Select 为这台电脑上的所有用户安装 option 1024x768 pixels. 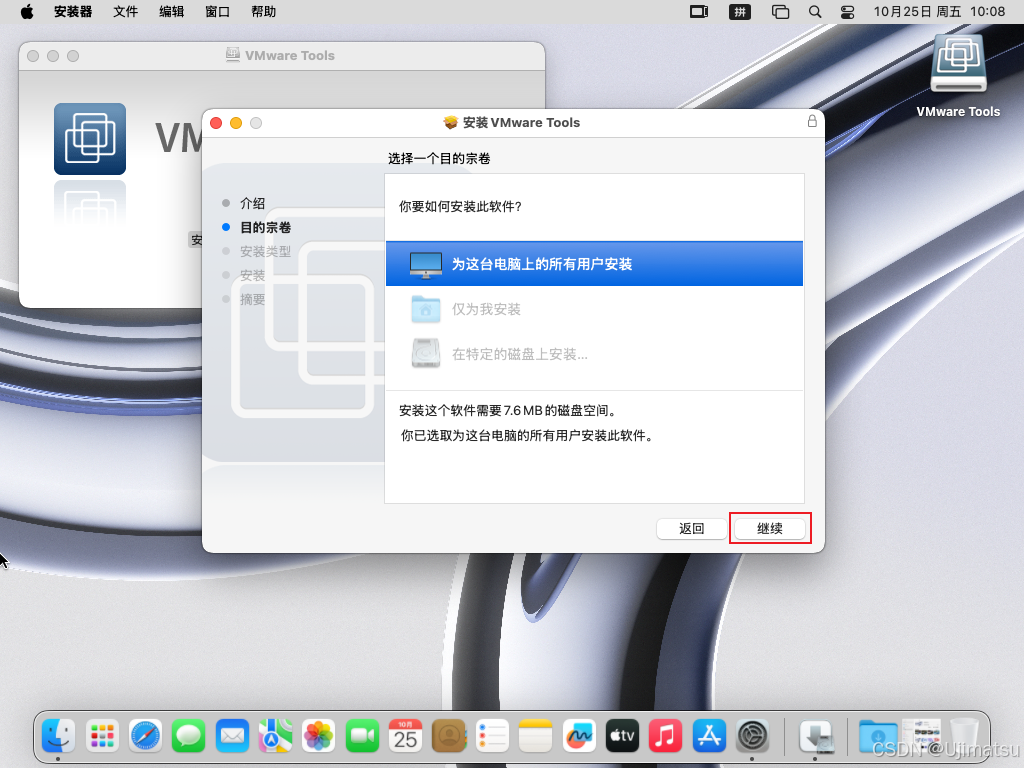pyautogui.click(x=594, y=264)
